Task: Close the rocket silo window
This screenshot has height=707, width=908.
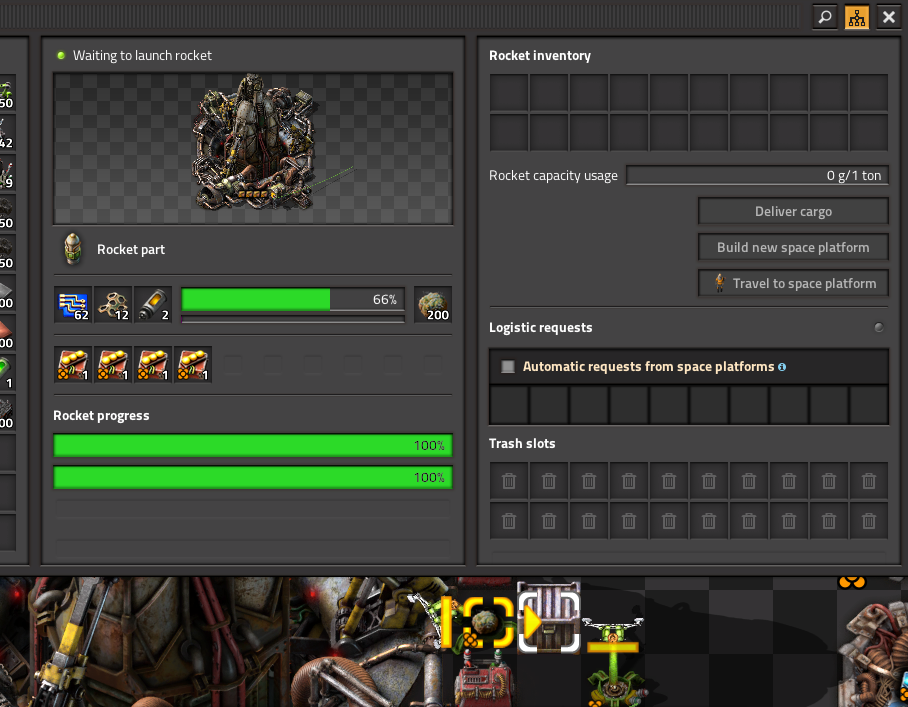Action: point(888,17)
